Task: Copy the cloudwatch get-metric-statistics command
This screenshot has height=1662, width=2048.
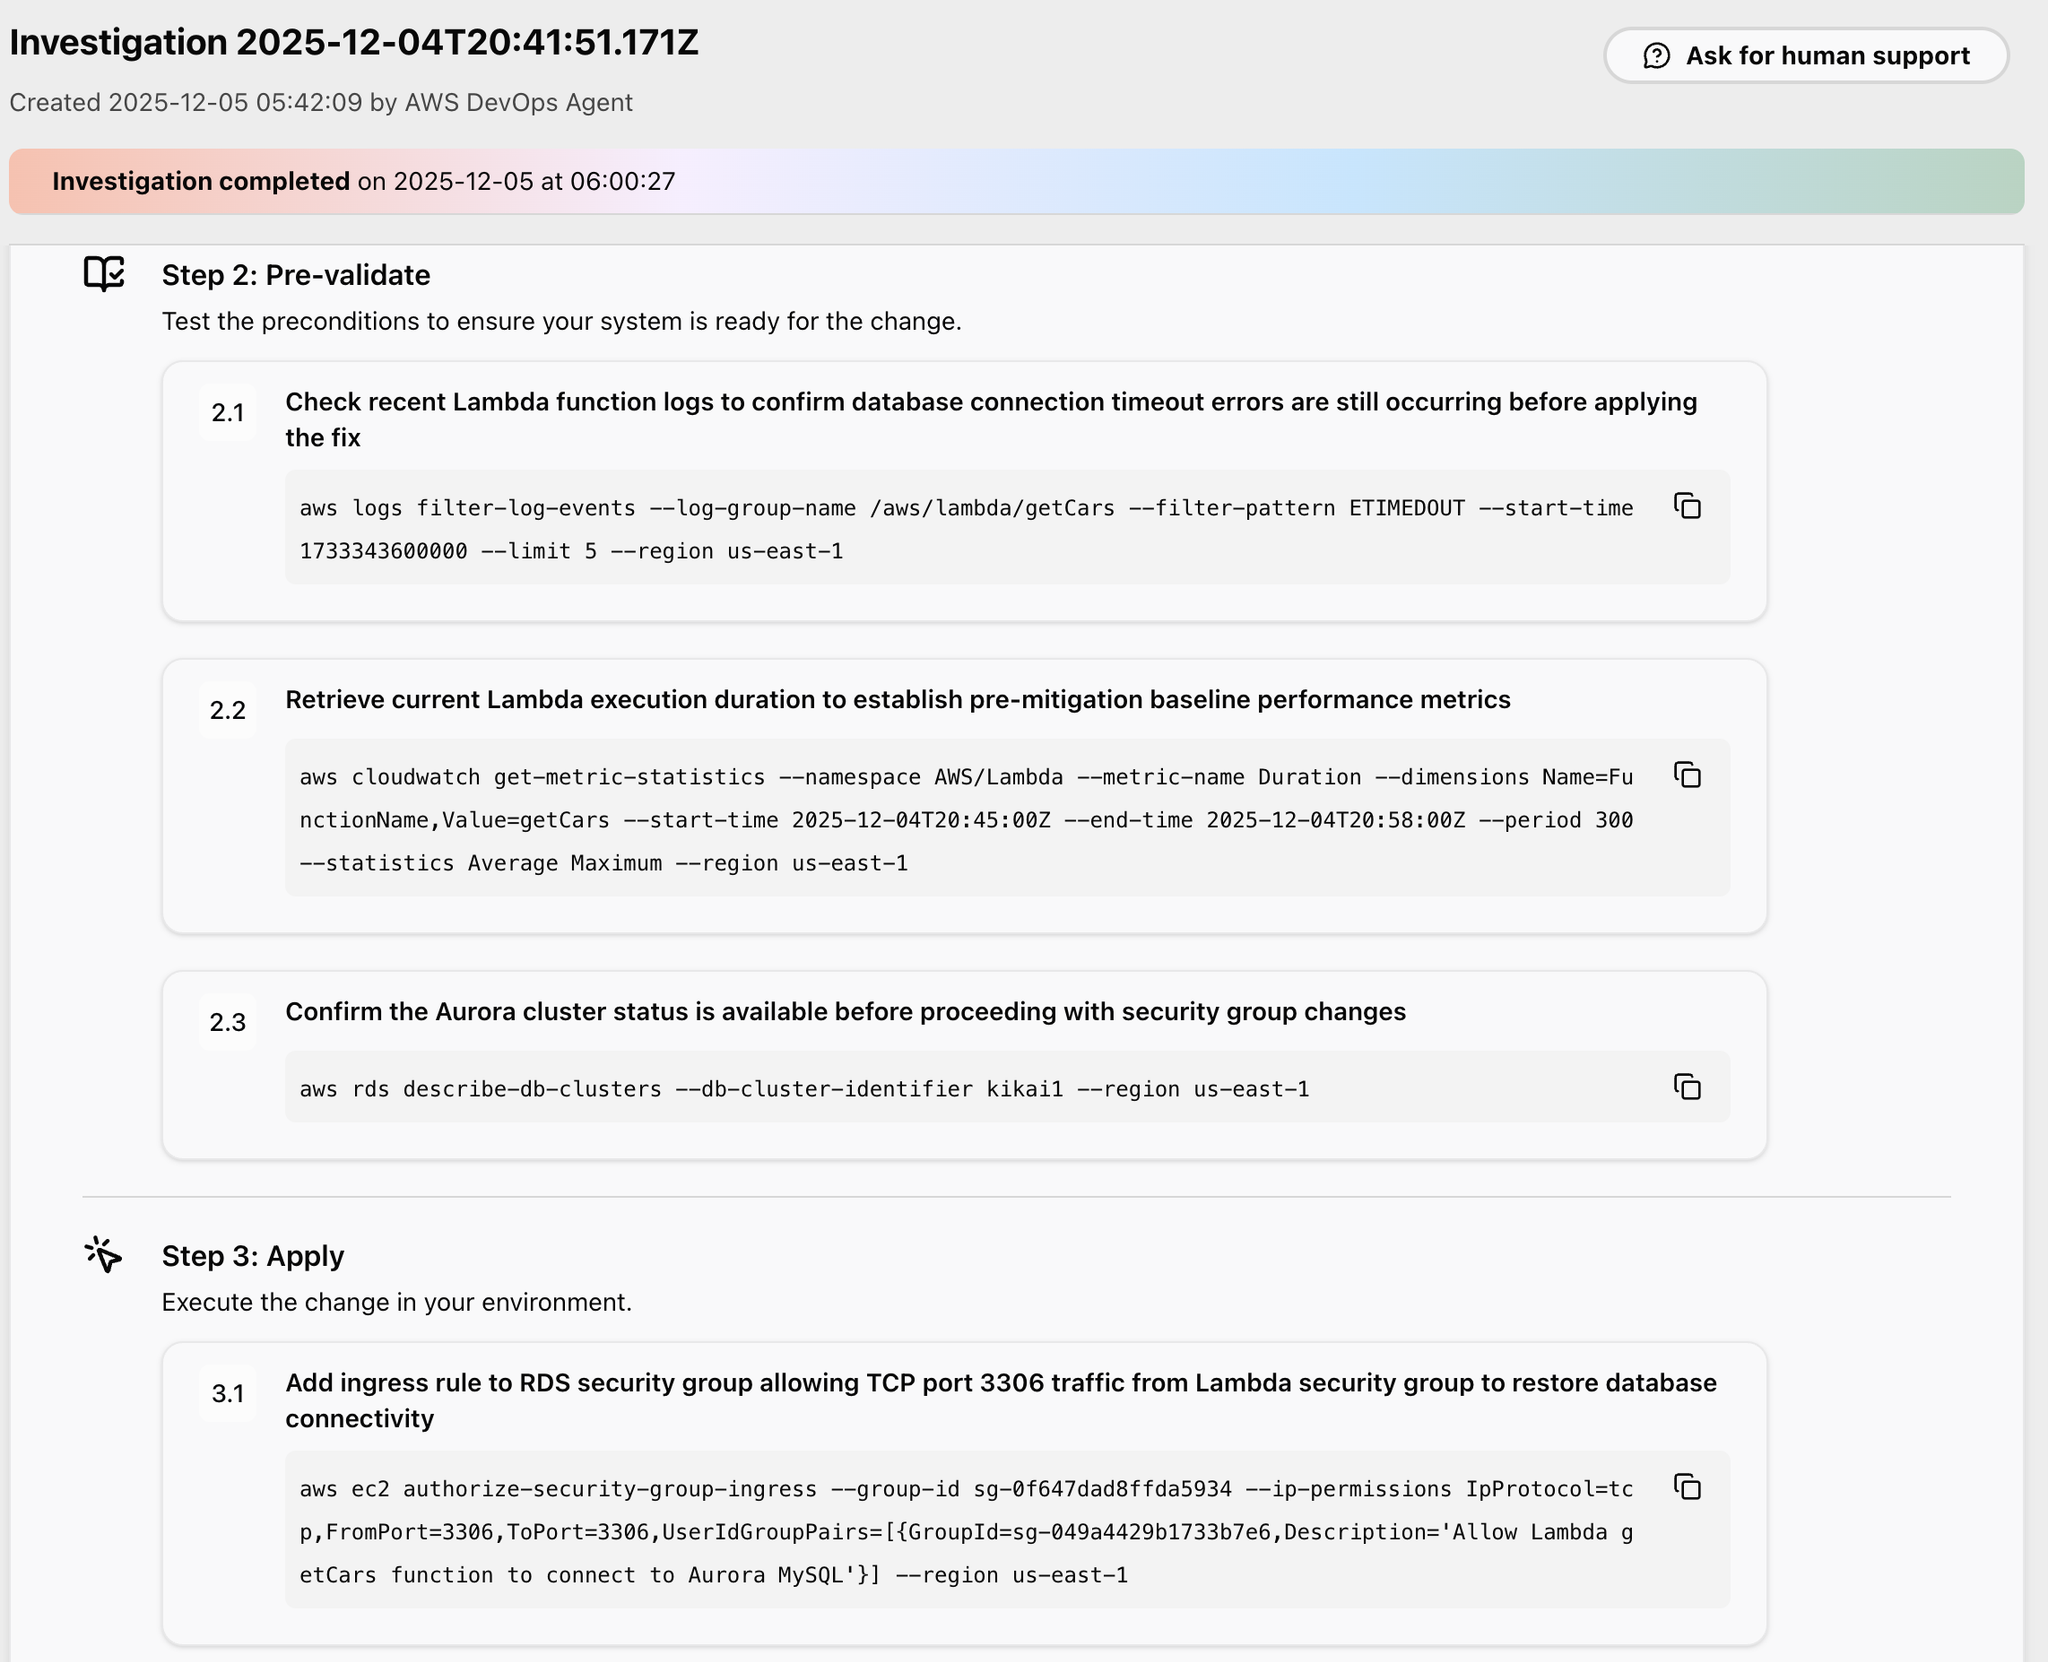Action: coord(1687,775)
